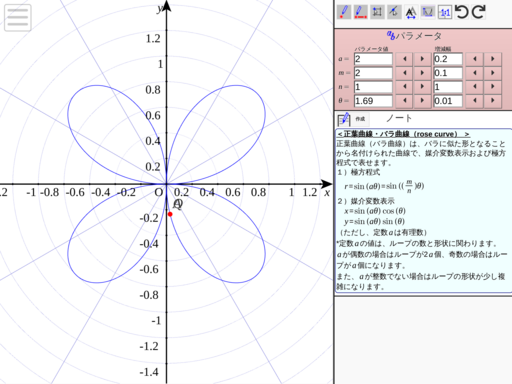
Task: Increase the step size for n
Action: 493,87
